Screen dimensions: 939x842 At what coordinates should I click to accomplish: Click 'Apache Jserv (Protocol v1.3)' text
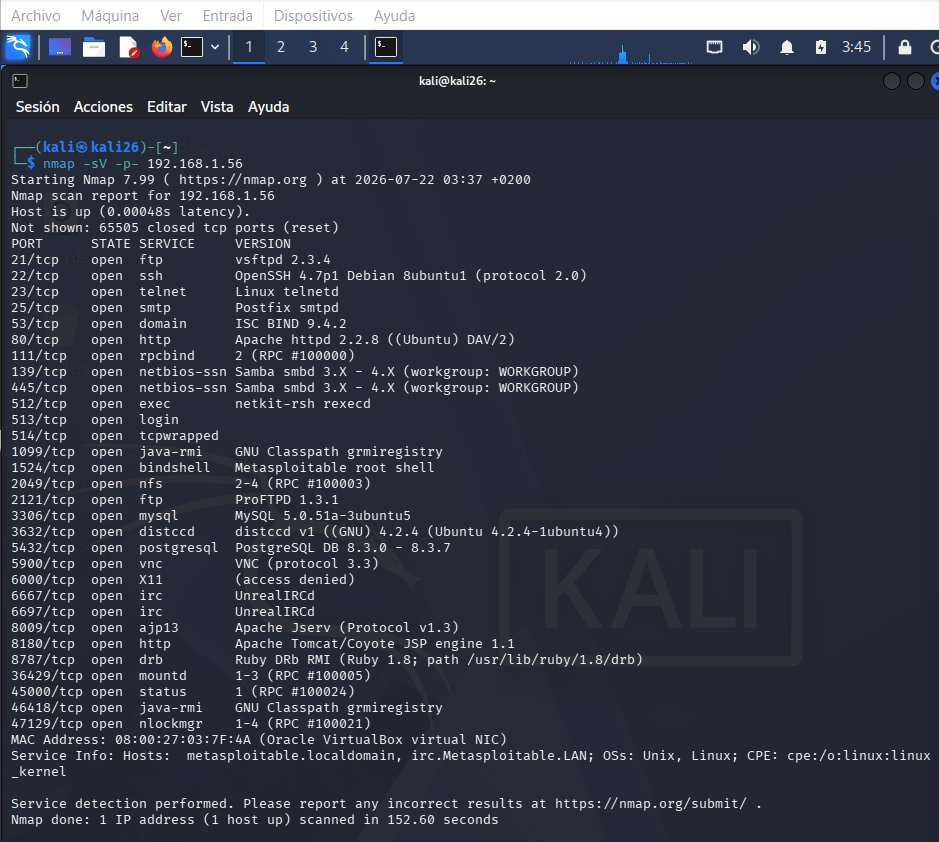coord(347,628)
